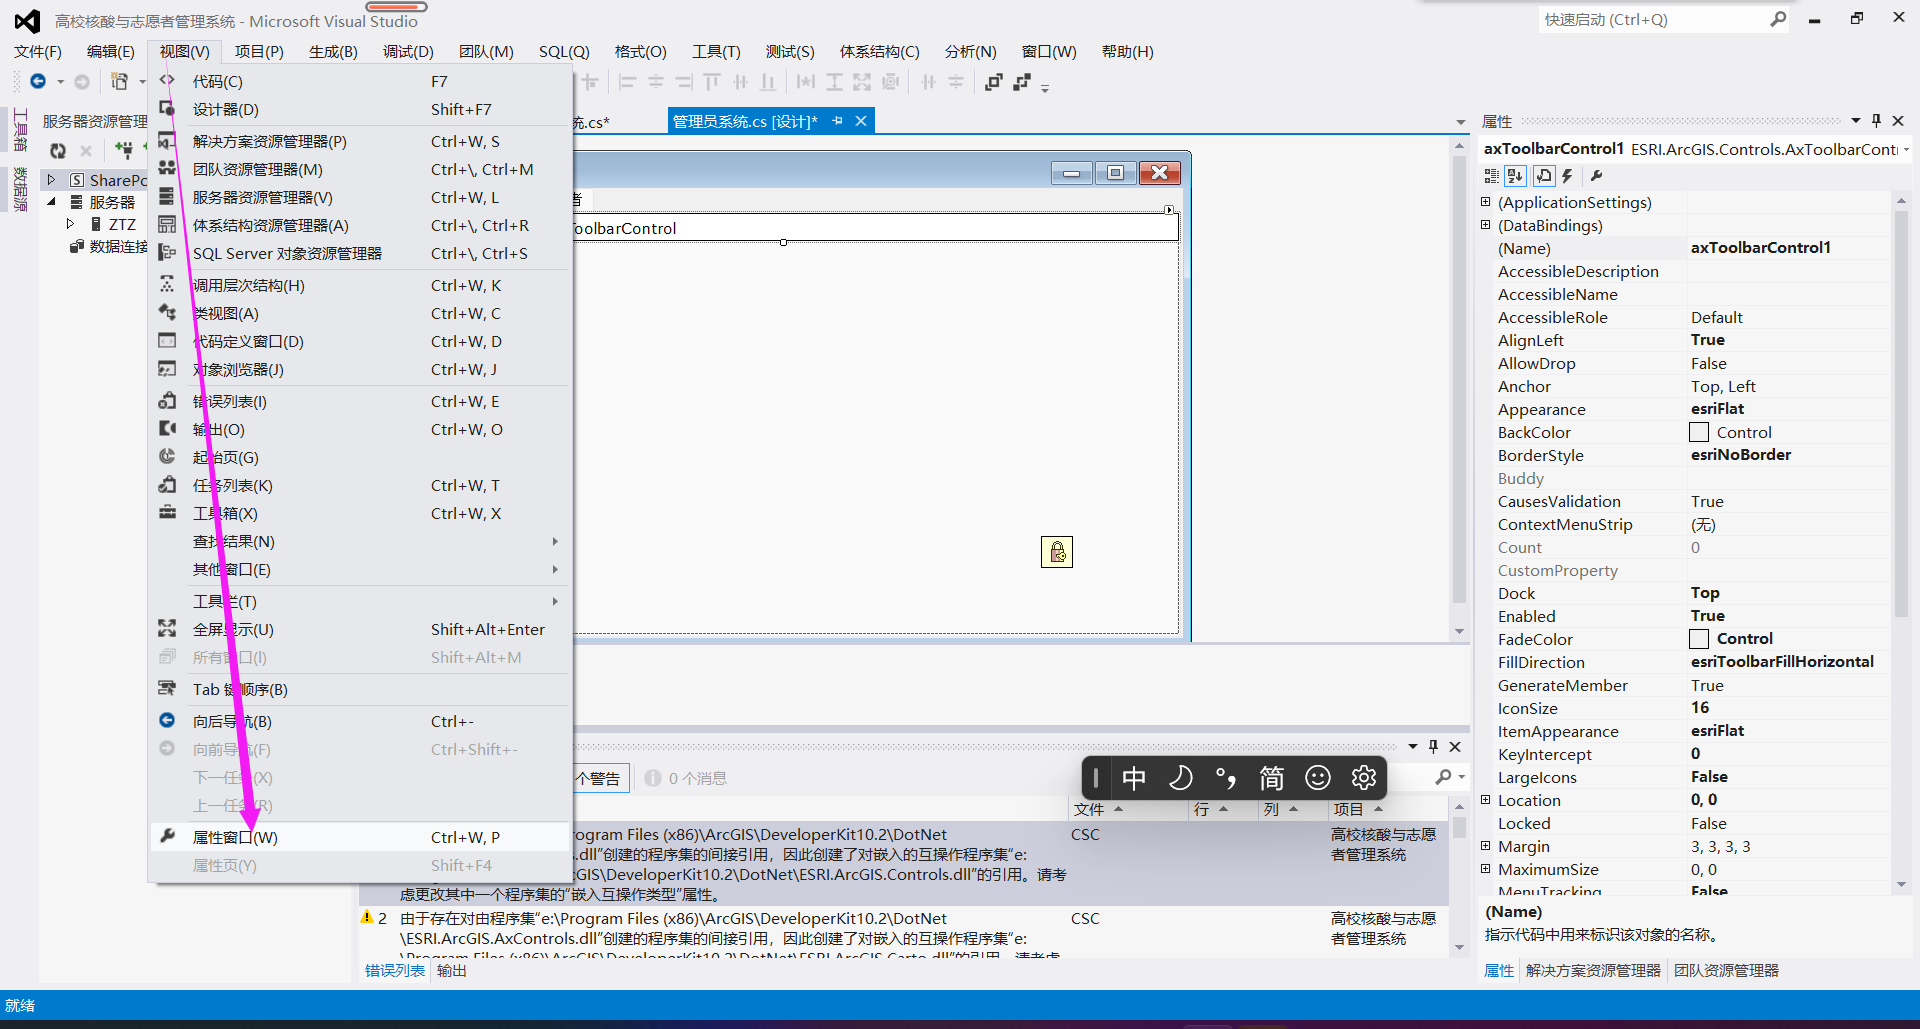Choose 工具箱(X) in the View menu

click(361, 513)
